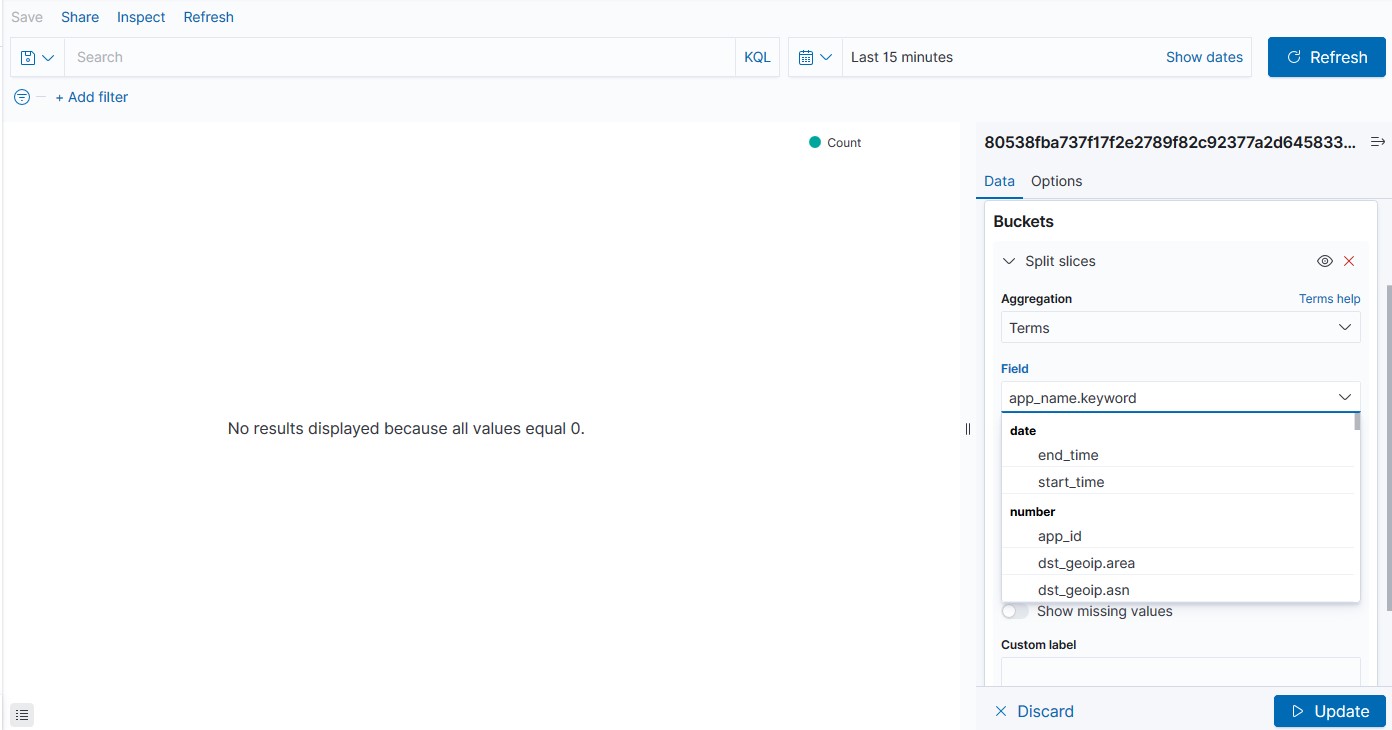Screen dimensions: 1392x730
Task: Discard the pending visualization changes
Action: click(1035, 711)
